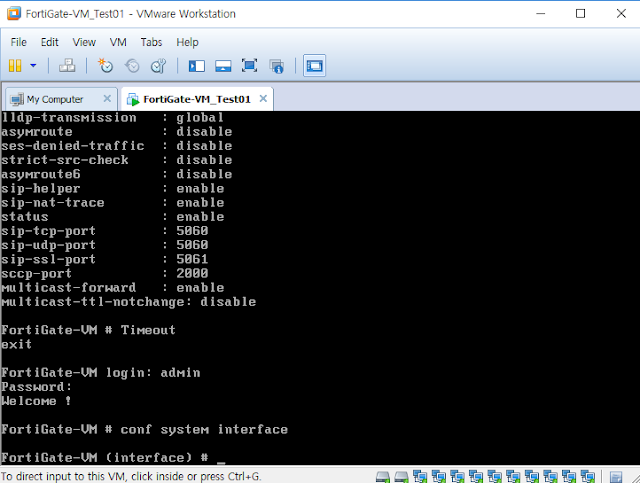Viewport: 640px width, 483px height.
Task: Click 'conf system interface' command text
Action: point(204,430)
